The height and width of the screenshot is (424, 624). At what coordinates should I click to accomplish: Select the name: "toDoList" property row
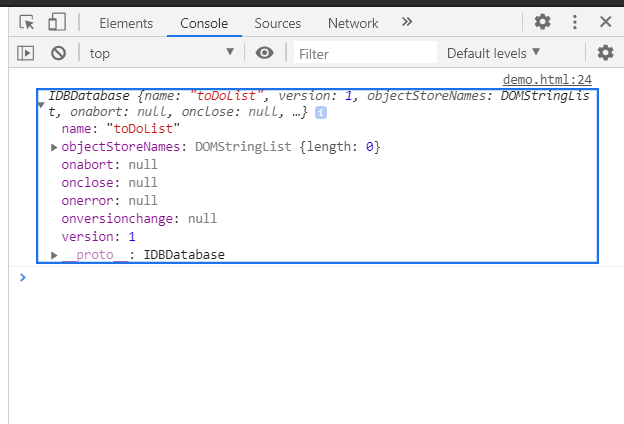tap(121, 129)
